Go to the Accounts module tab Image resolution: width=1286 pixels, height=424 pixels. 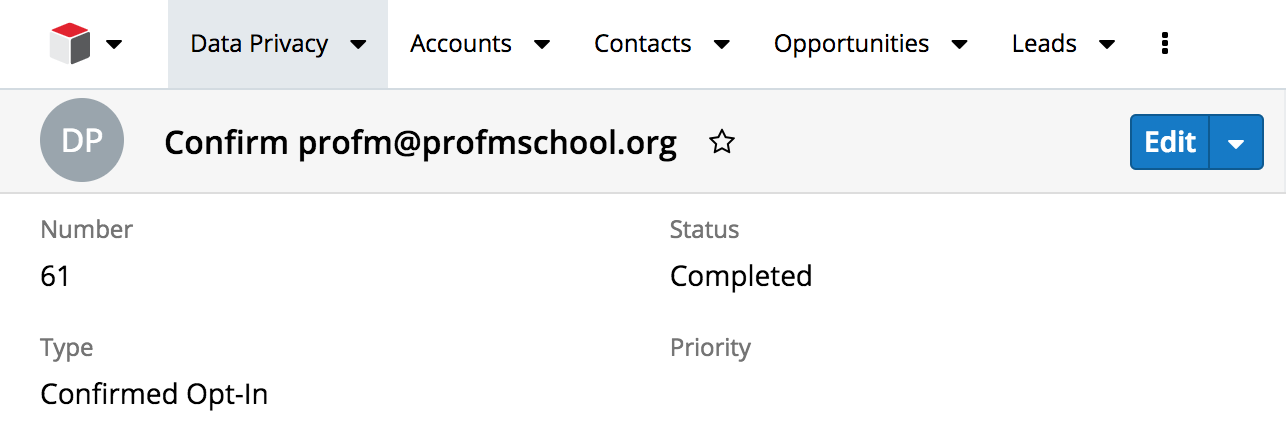click(x=461, y=44)
